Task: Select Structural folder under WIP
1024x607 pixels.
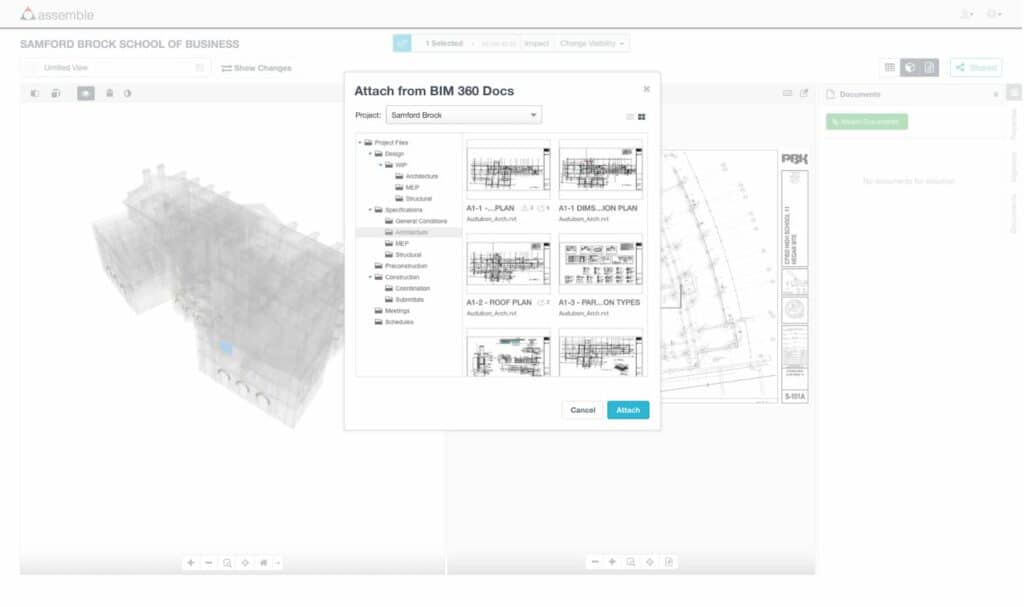Action: pos(413,199)
